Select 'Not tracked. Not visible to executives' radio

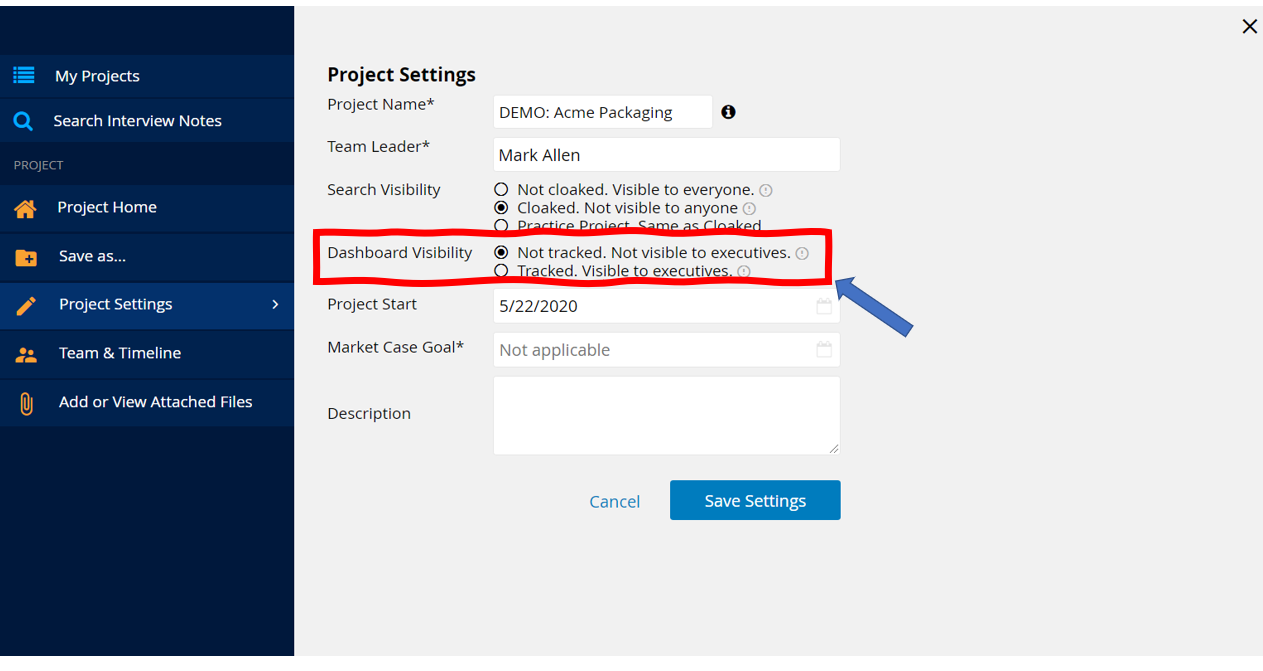pos(501,253)
